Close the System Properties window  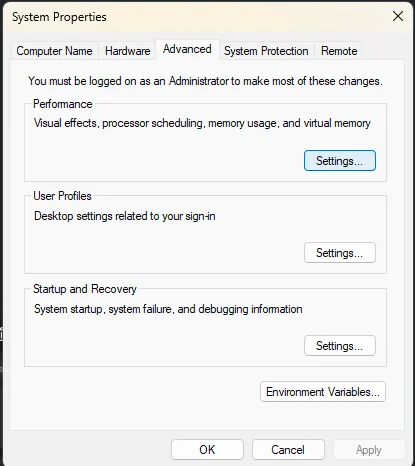pos(398,16)
